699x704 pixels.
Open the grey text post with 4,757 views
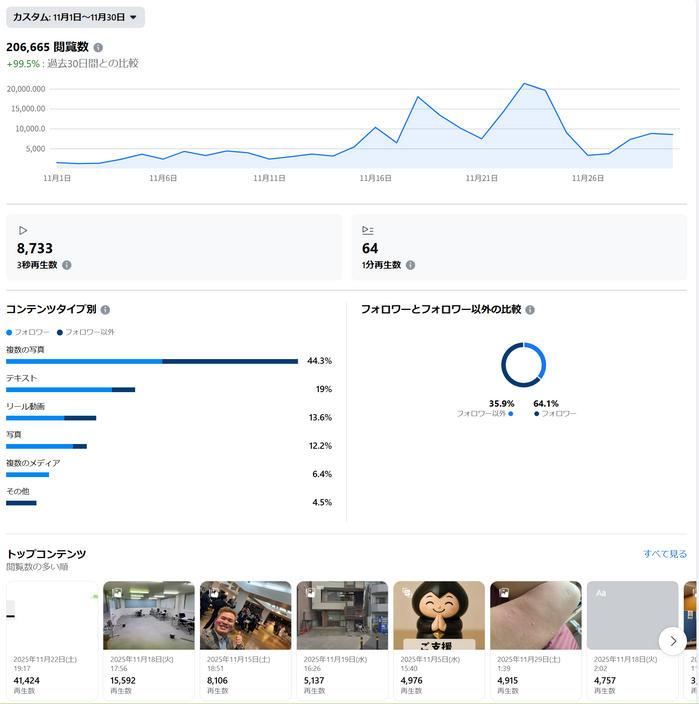pyautogui.click(x=632, y=616)
